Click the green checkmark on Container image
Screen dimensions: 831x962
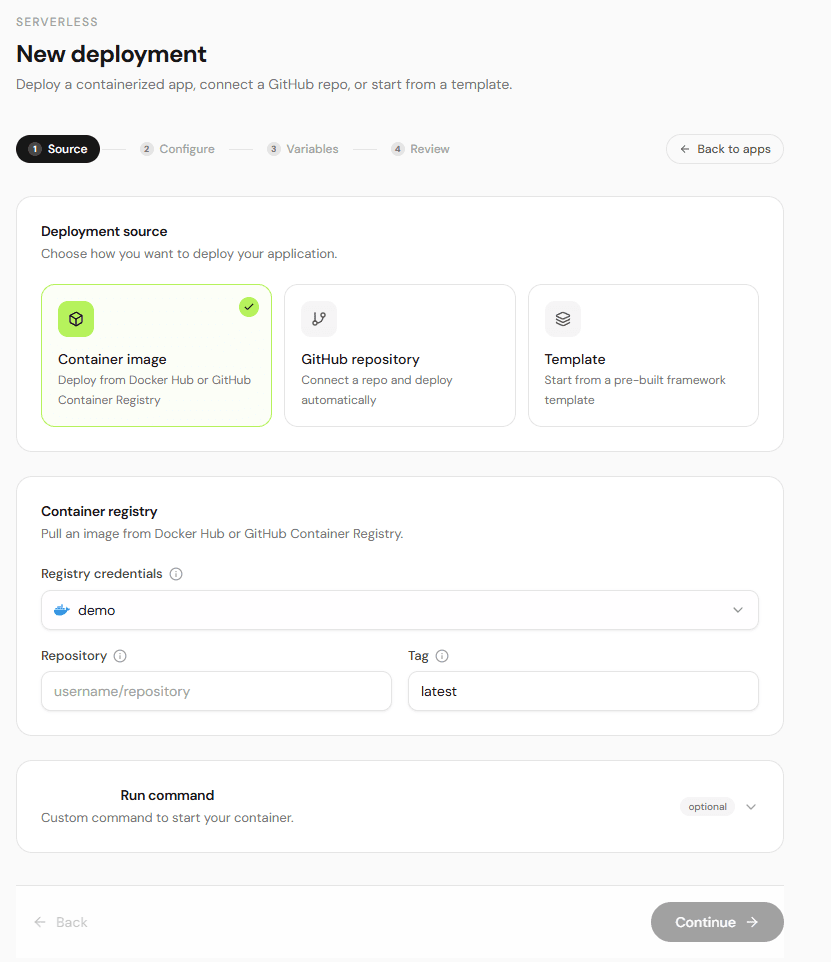pyautogui.click(x=249, y=307)
